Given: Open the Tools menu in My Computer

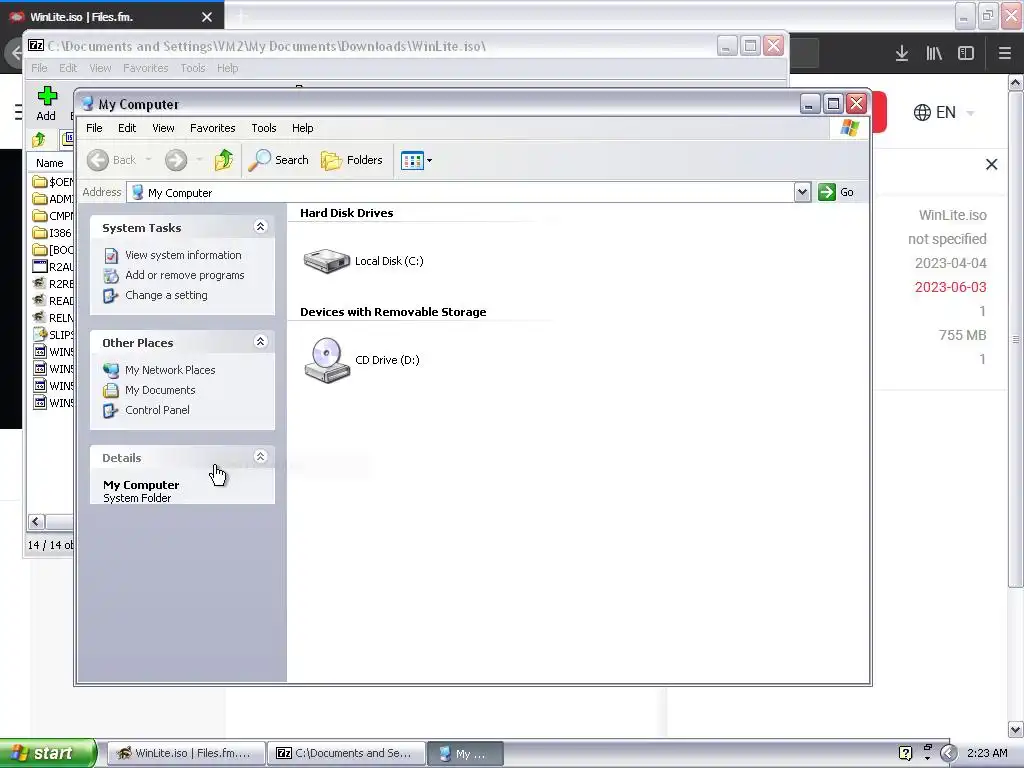Looking at the screenshot, I should pos(264,128).
